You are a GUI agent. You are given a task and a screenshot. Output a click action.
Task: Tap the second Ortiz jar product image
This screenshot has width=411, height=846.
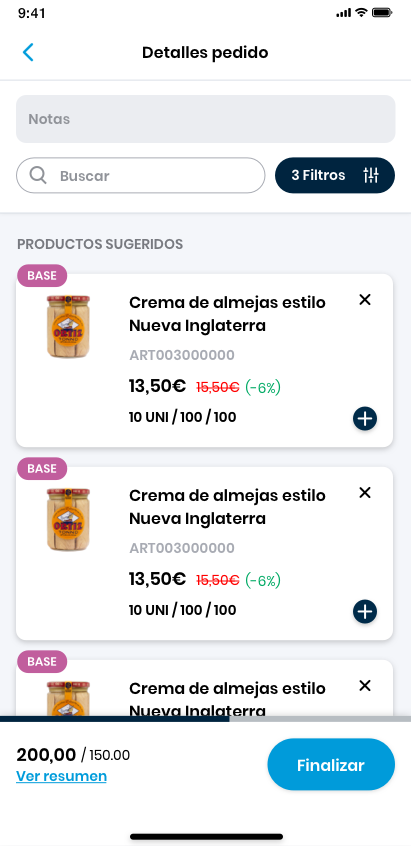[x=68, y=520]
